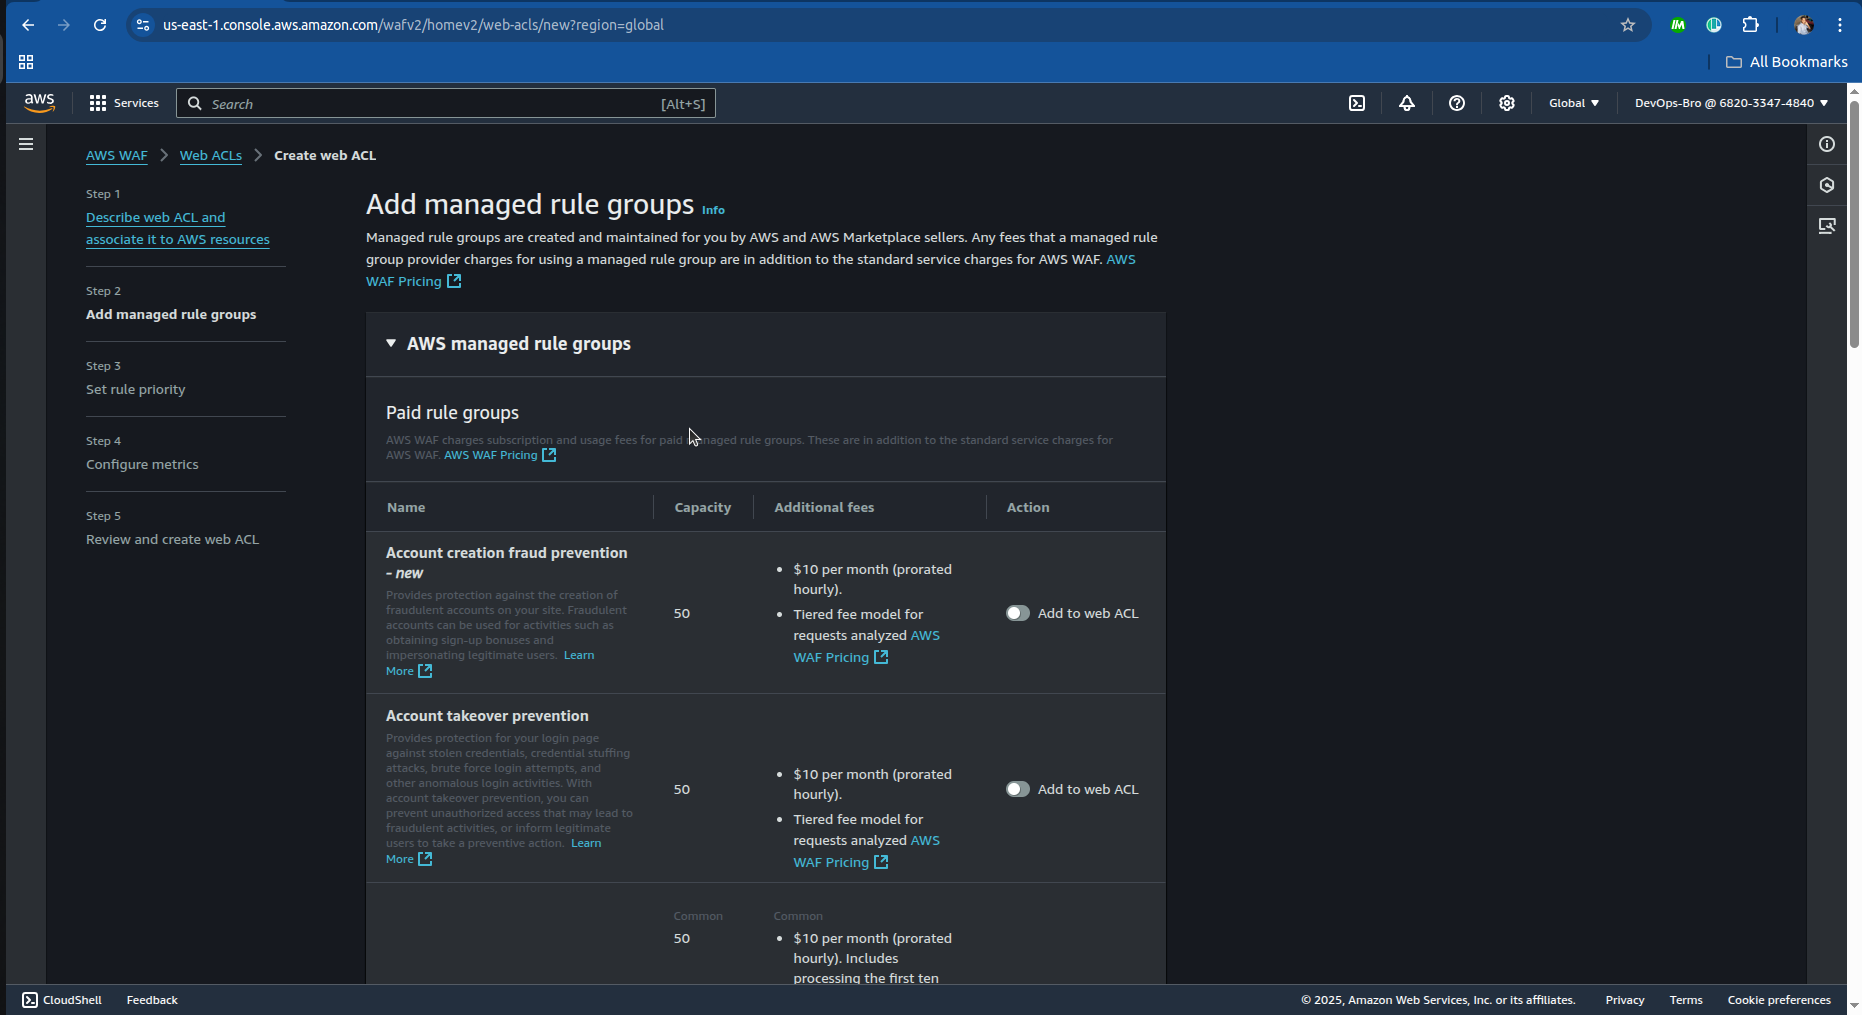
Task: Click the Additional fees column header
Action: coord(824,507)
